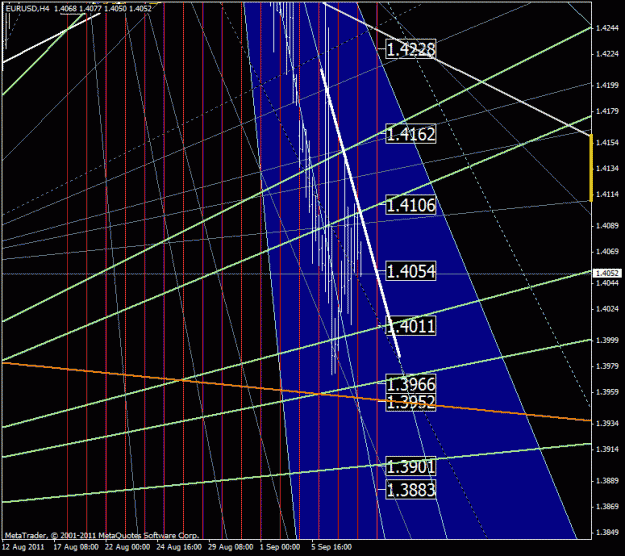Click the 1.4244 price axis value

point(607,28)
